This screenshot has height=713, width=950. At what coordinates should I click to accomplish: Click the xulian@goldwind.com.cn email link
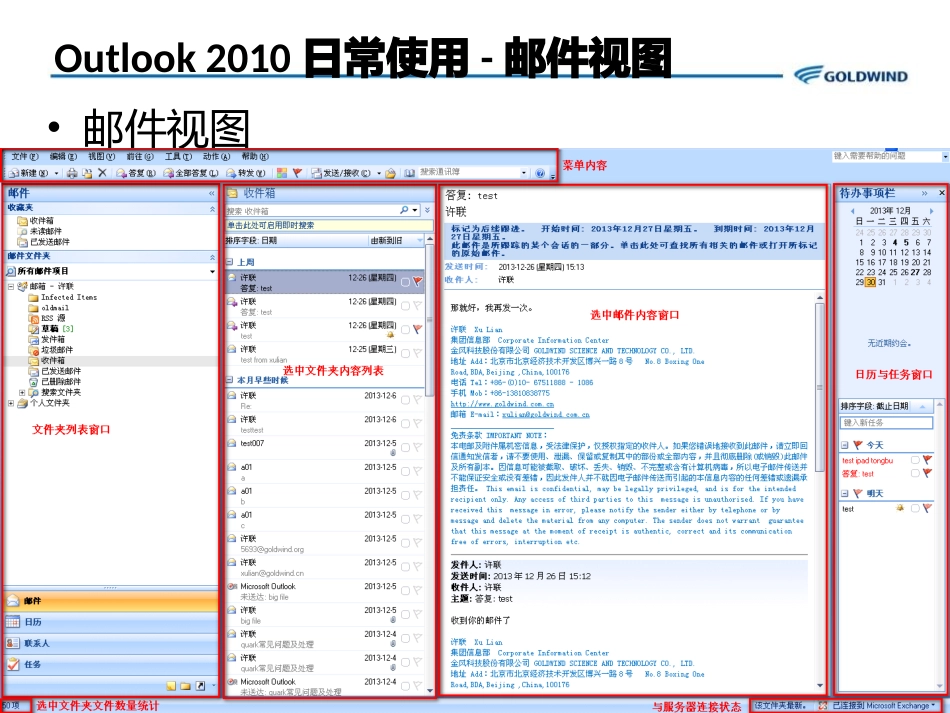click(545, 414)
